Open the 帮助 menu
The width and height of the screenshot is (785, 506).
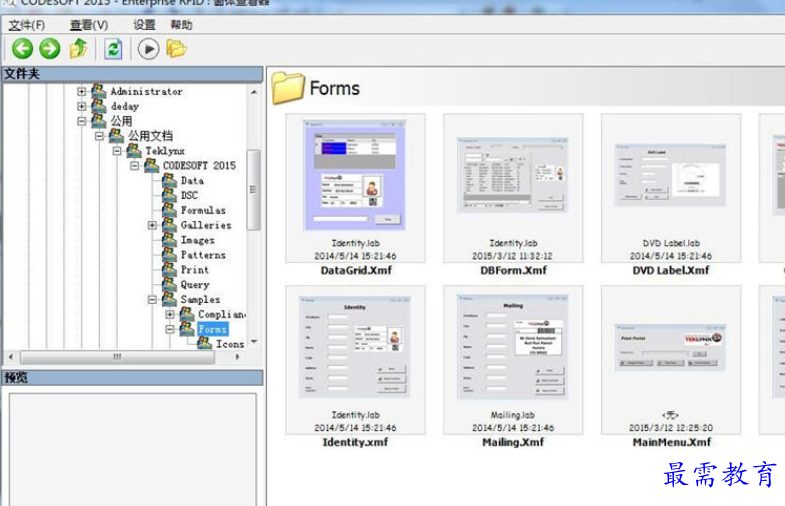[x=181, y=25]
